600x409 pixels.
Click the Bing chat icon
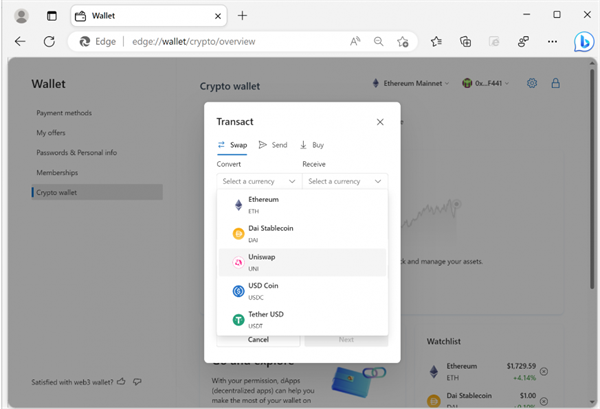(583, 42)
